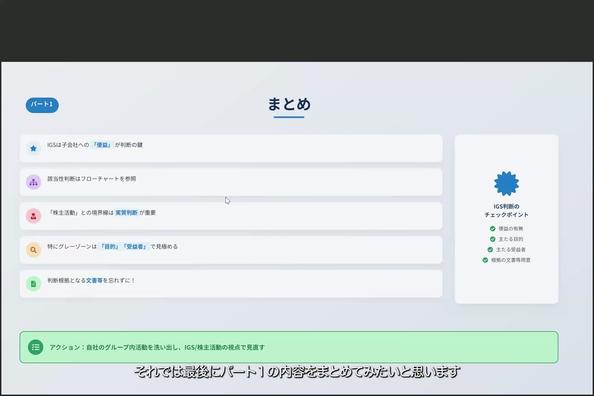Click the 主たる受益者 checklist text
Viewport: 594px width, 396px height.
pos(511,249)
